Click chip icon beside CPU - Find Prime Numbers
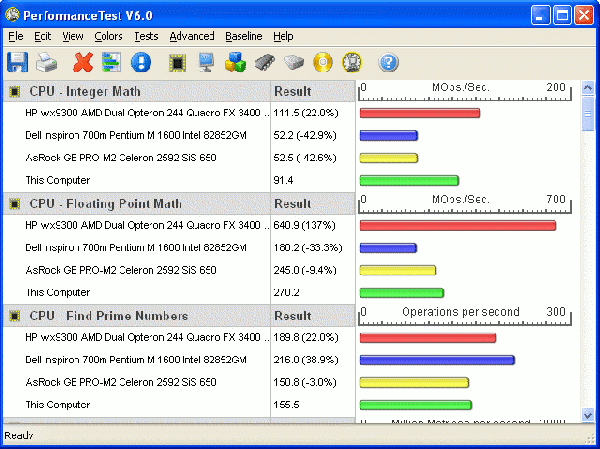Image resolution: width=600 pixels, height=449 pixels. (x=15, y=316)
